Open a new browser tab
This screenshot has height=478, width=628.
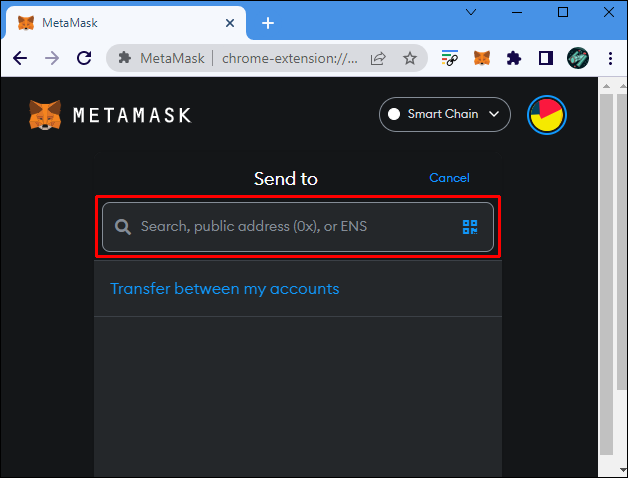267,22
